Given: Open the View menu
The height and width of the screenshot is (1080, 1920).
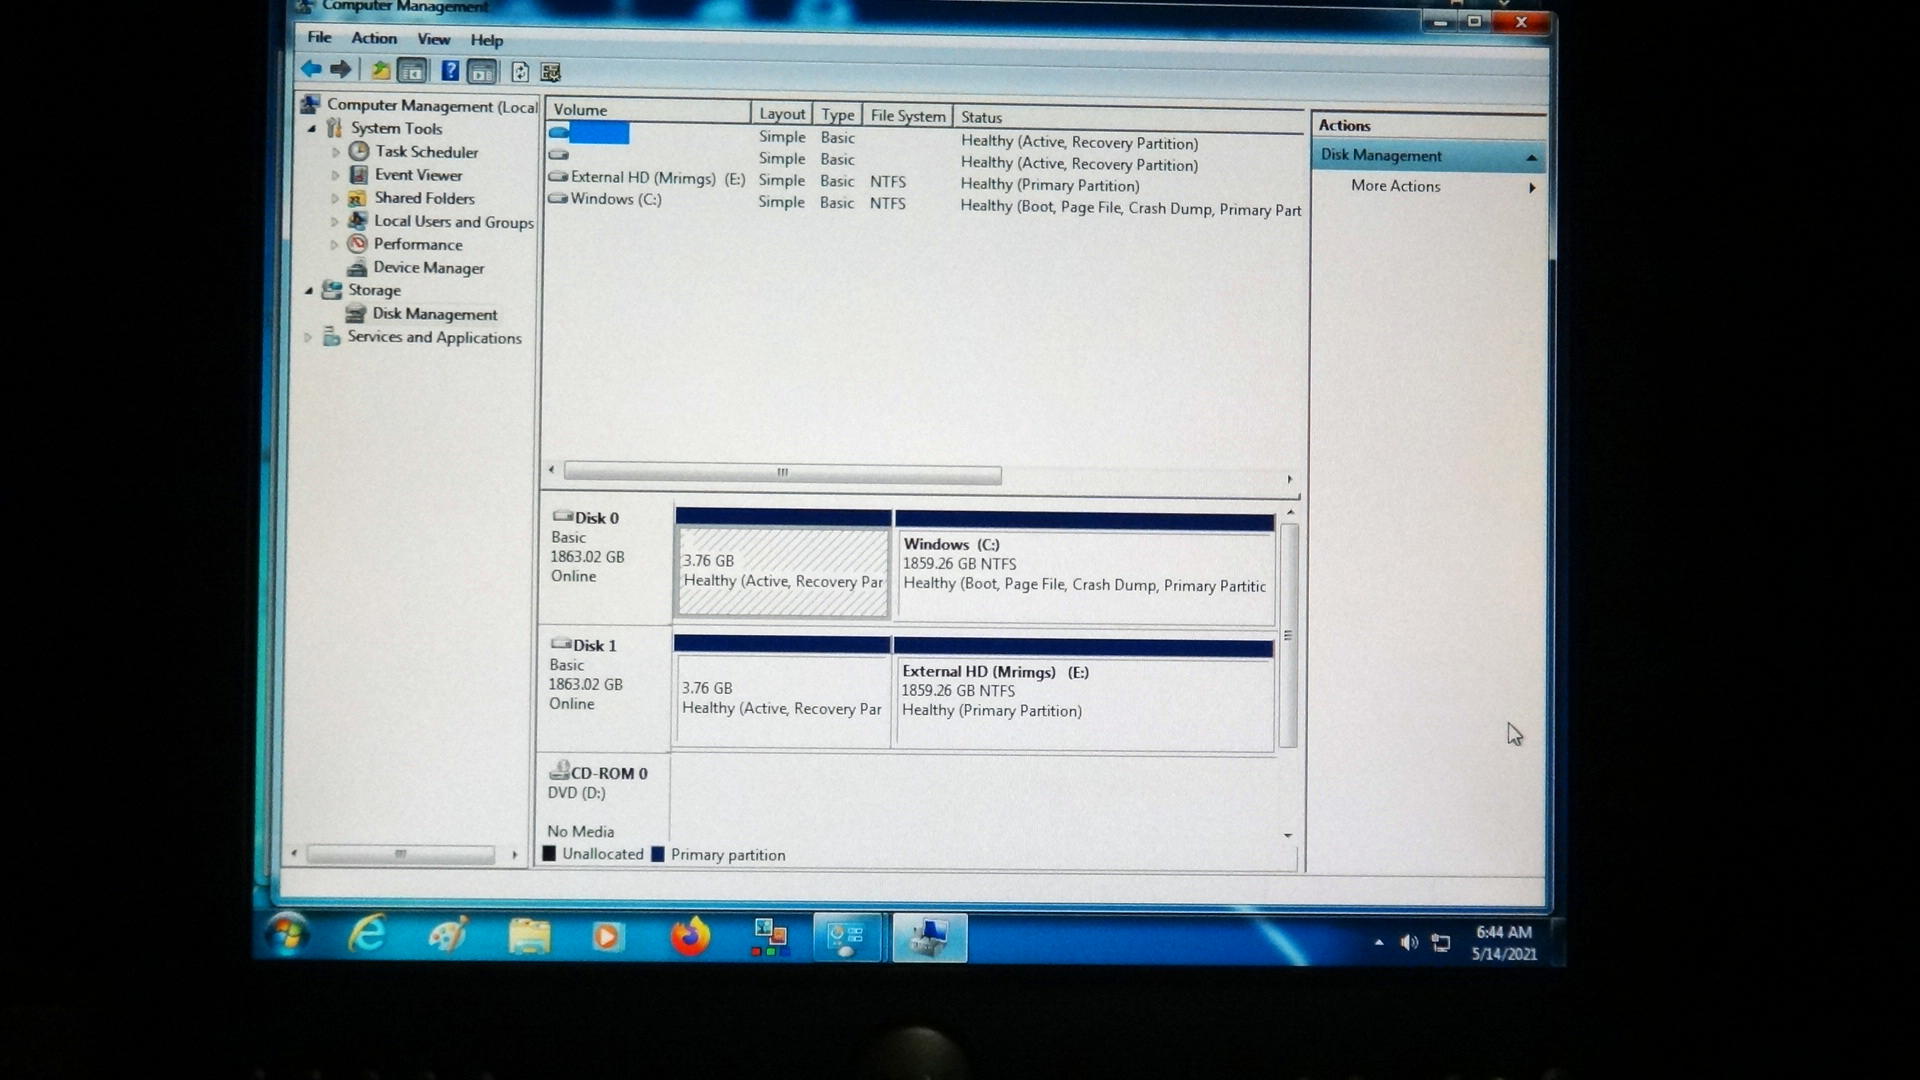Looking at the screenshot, I should [433, 39].
